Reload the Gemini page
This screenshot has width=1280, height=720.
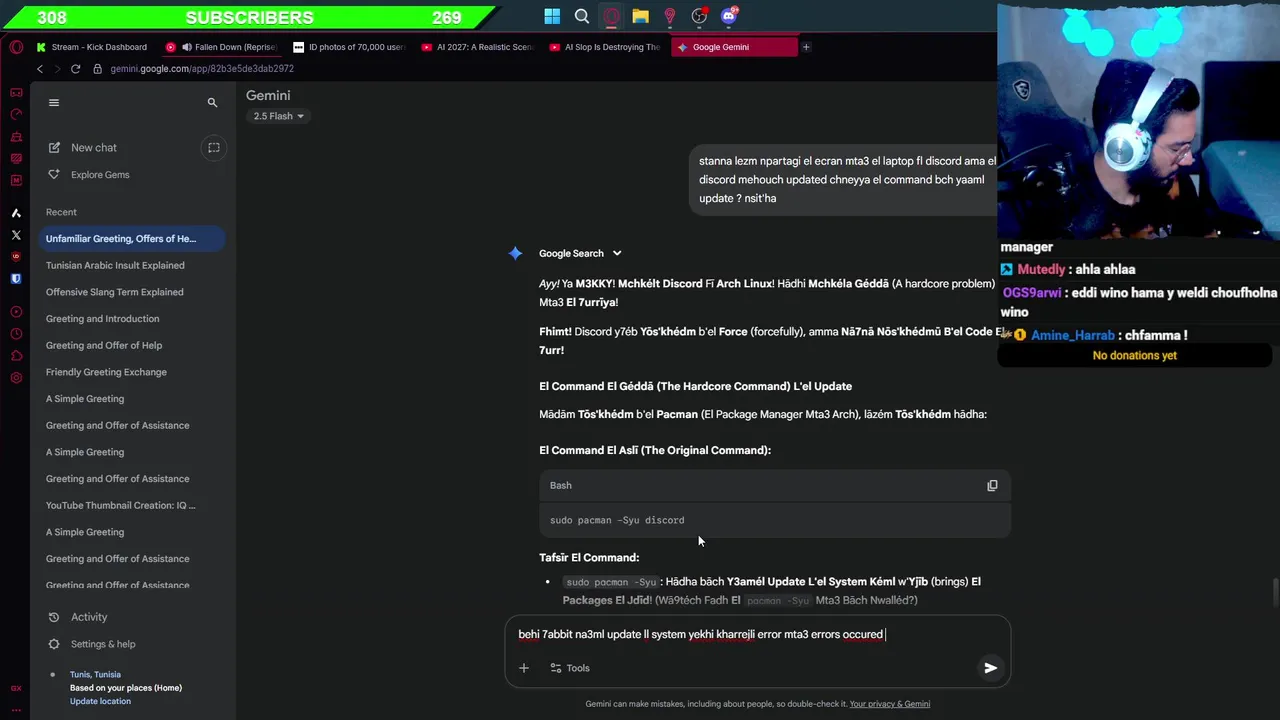click(x=75, y=69)
